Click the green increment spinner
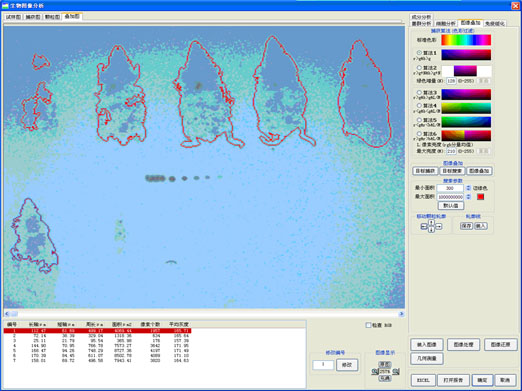 click(483, 81)
